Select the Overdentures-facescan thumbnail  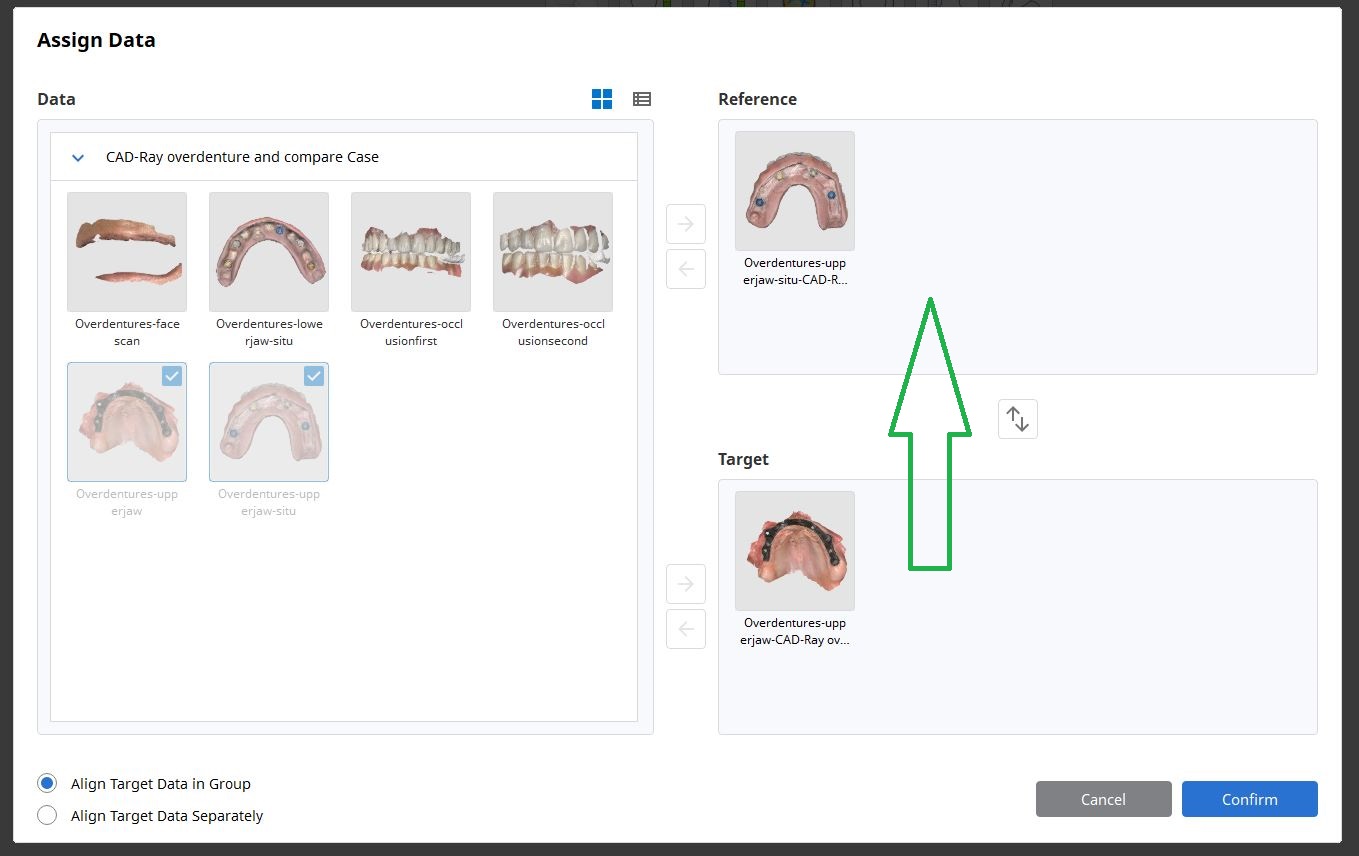pyautogui.click(x=127, y=252)
